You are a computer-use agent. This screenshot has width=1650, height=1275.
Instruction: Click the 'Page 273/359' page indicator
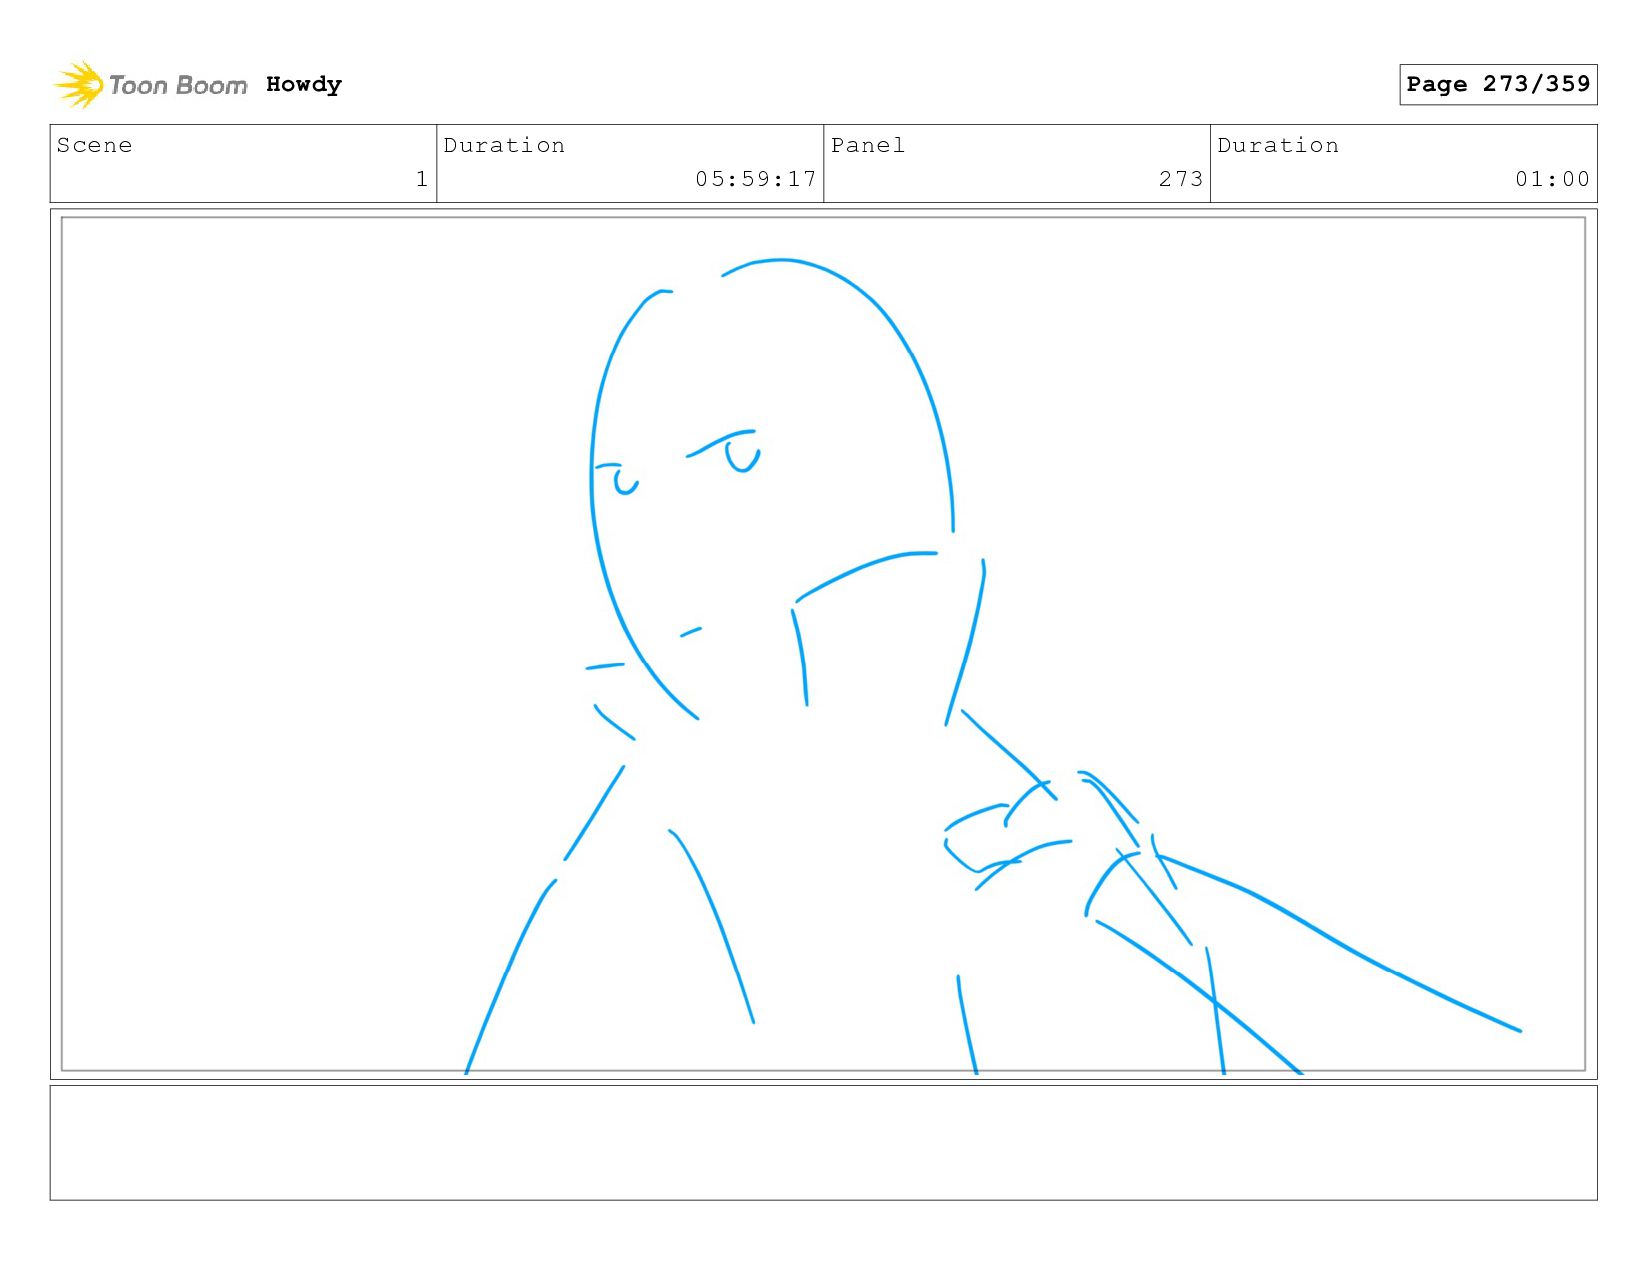click(1498, 84)
